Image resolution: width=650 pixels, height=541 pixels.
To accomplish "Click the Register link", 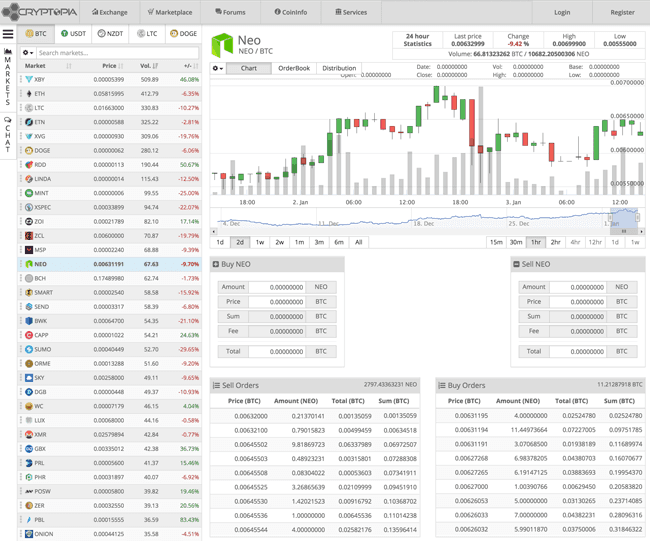I will pos(622,12).
